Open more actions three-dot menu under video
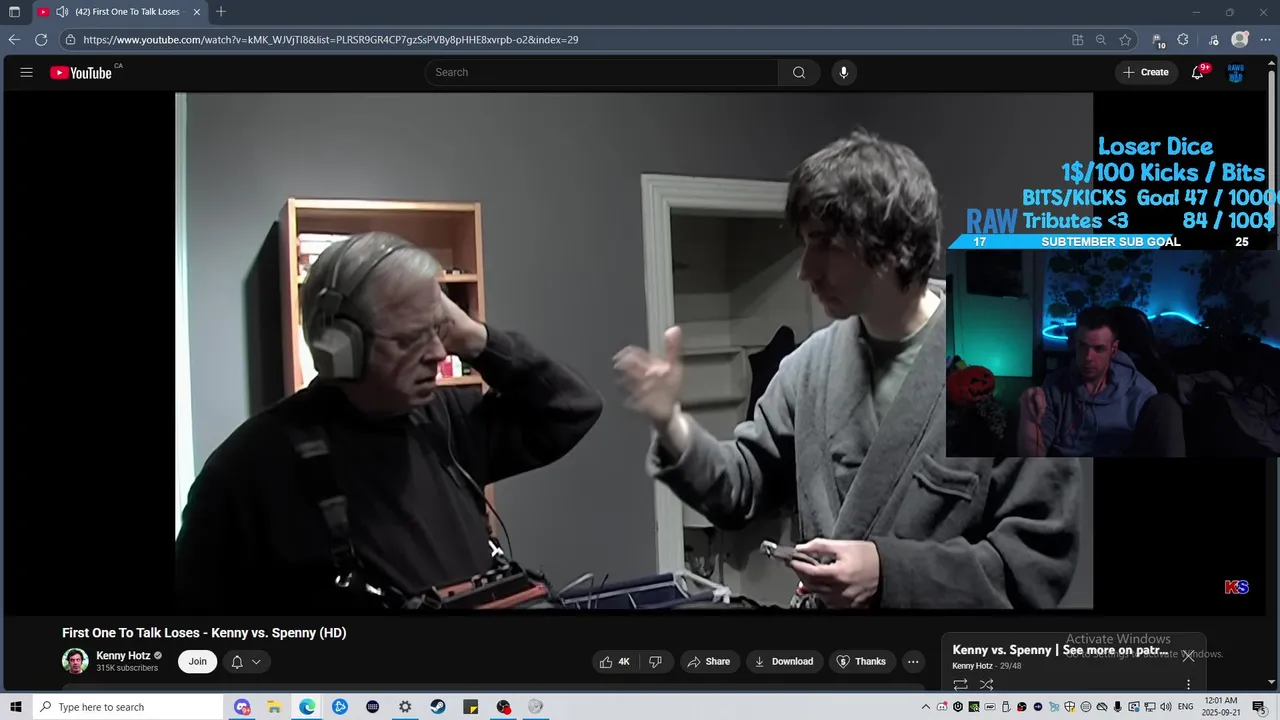The height and width of the screenshot is (720, 1280). (912, 661)
